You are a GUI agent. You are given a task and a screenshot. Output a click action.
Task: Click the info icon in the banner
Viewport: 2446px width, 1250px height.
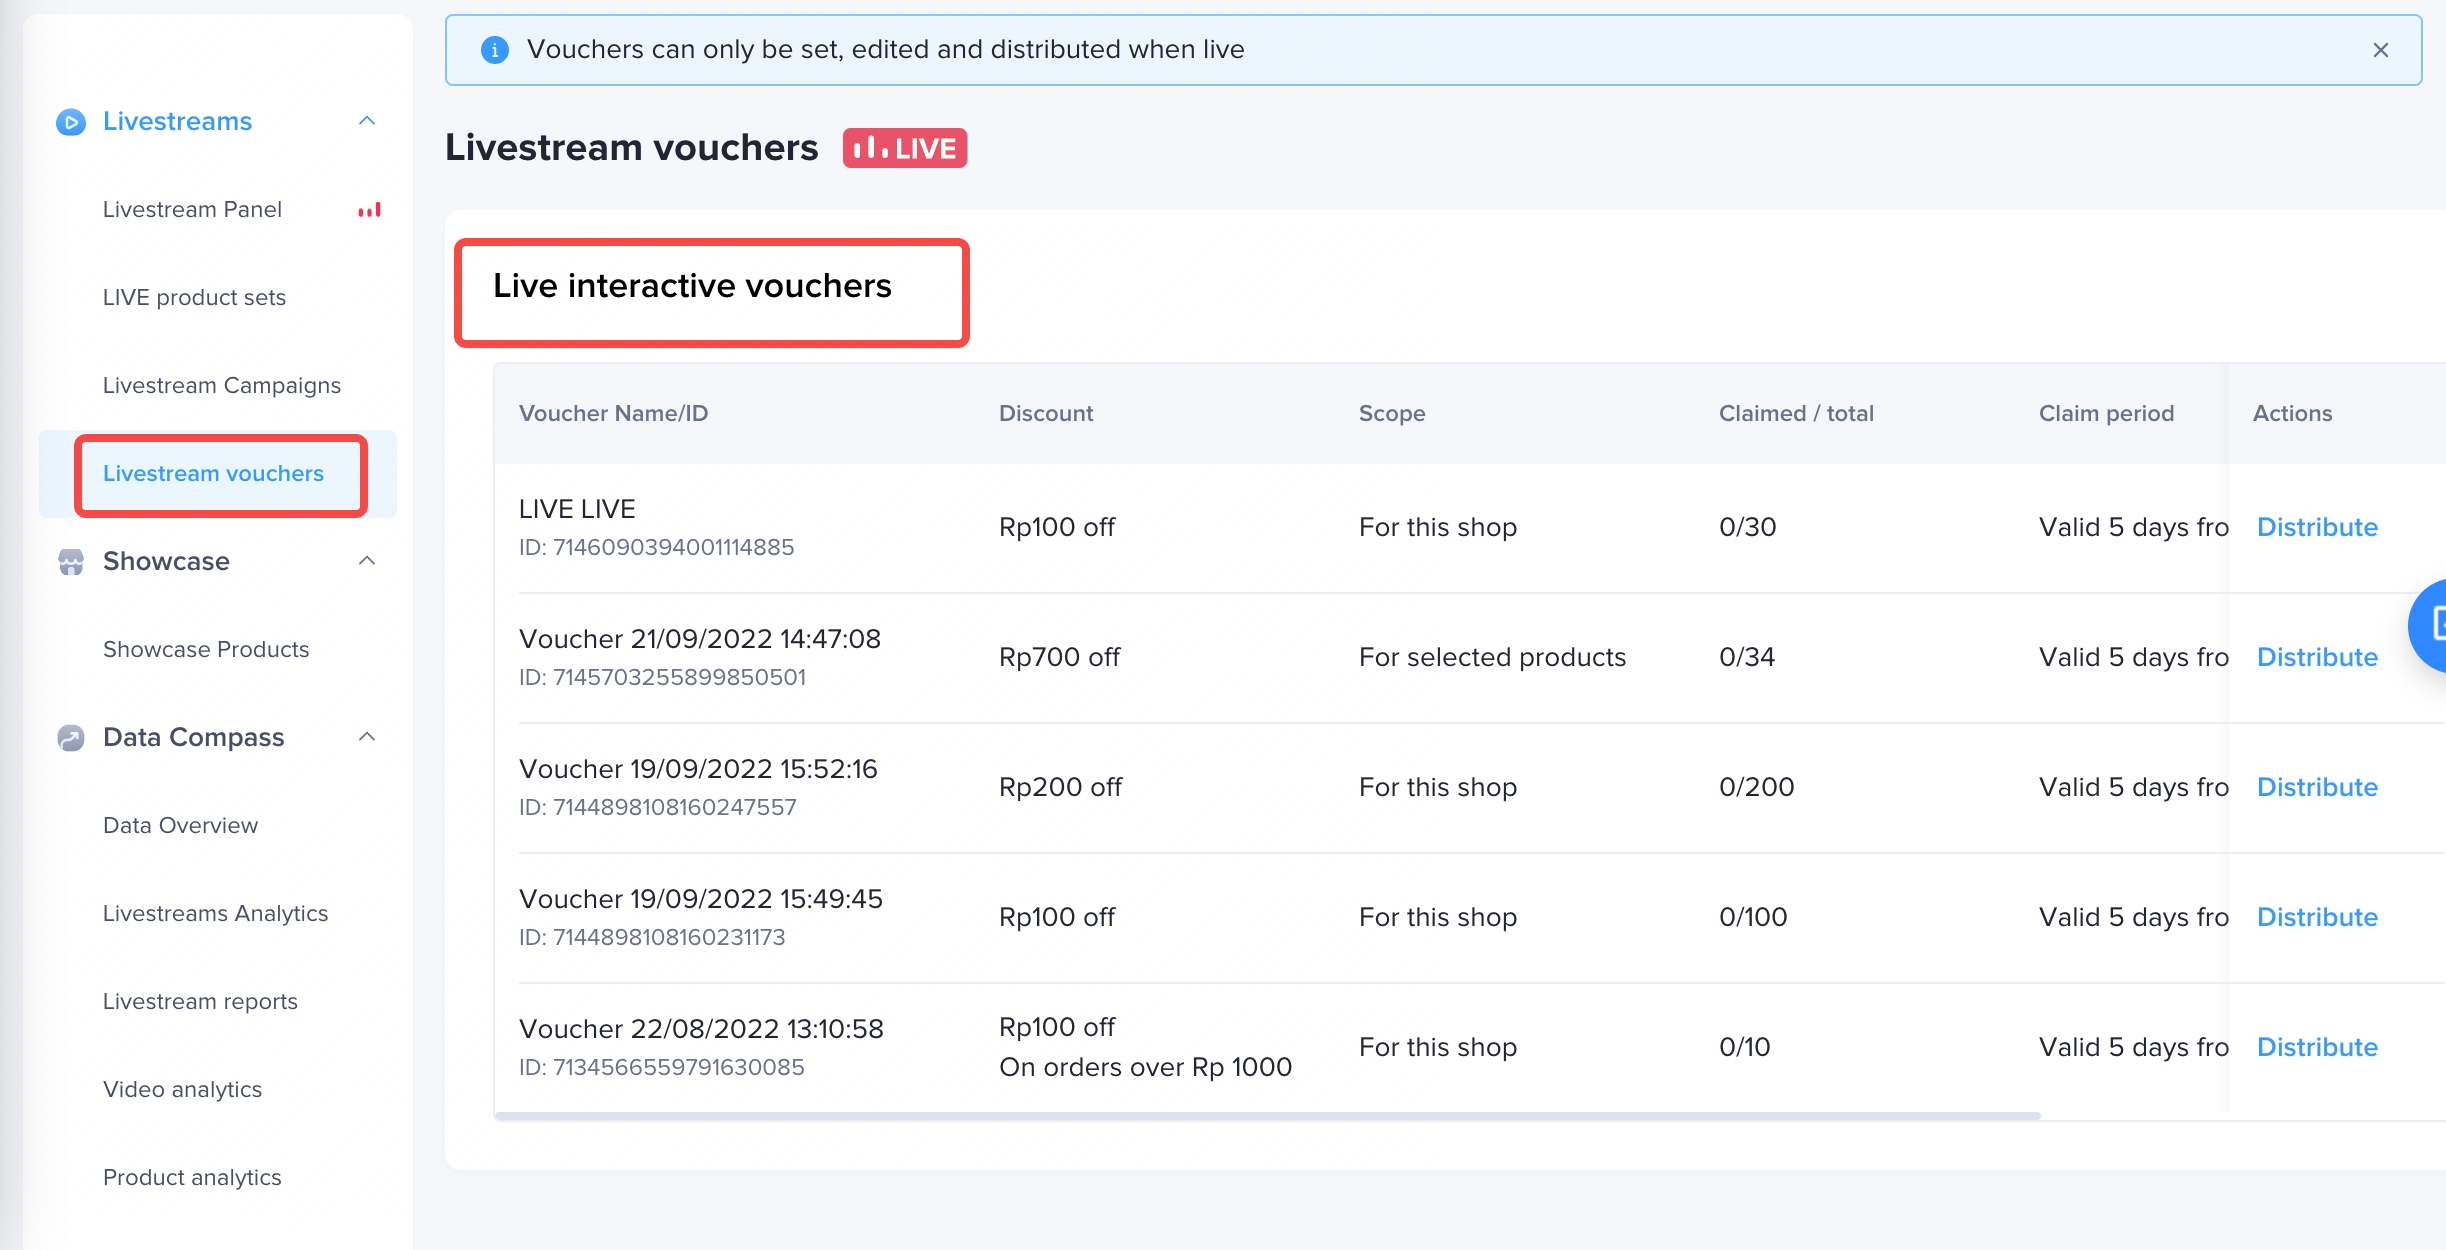(x=494, y=50)
